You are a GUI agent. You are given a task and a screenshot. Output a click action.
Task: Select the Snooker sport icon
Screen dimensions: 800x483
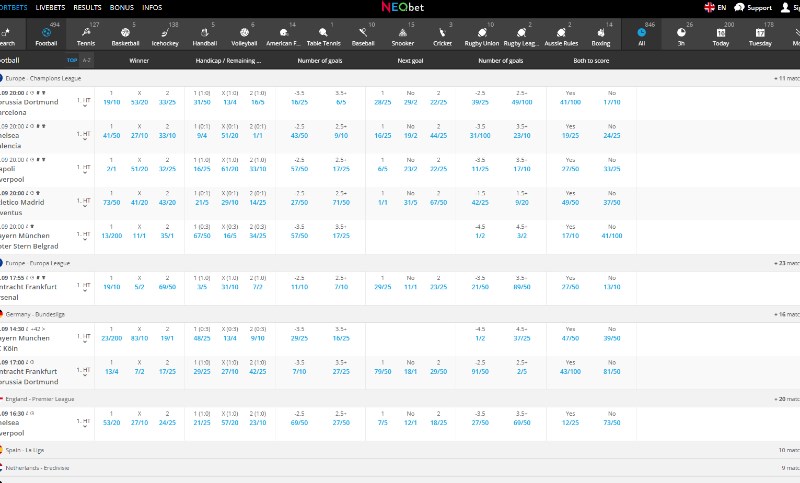pos(403,35)
